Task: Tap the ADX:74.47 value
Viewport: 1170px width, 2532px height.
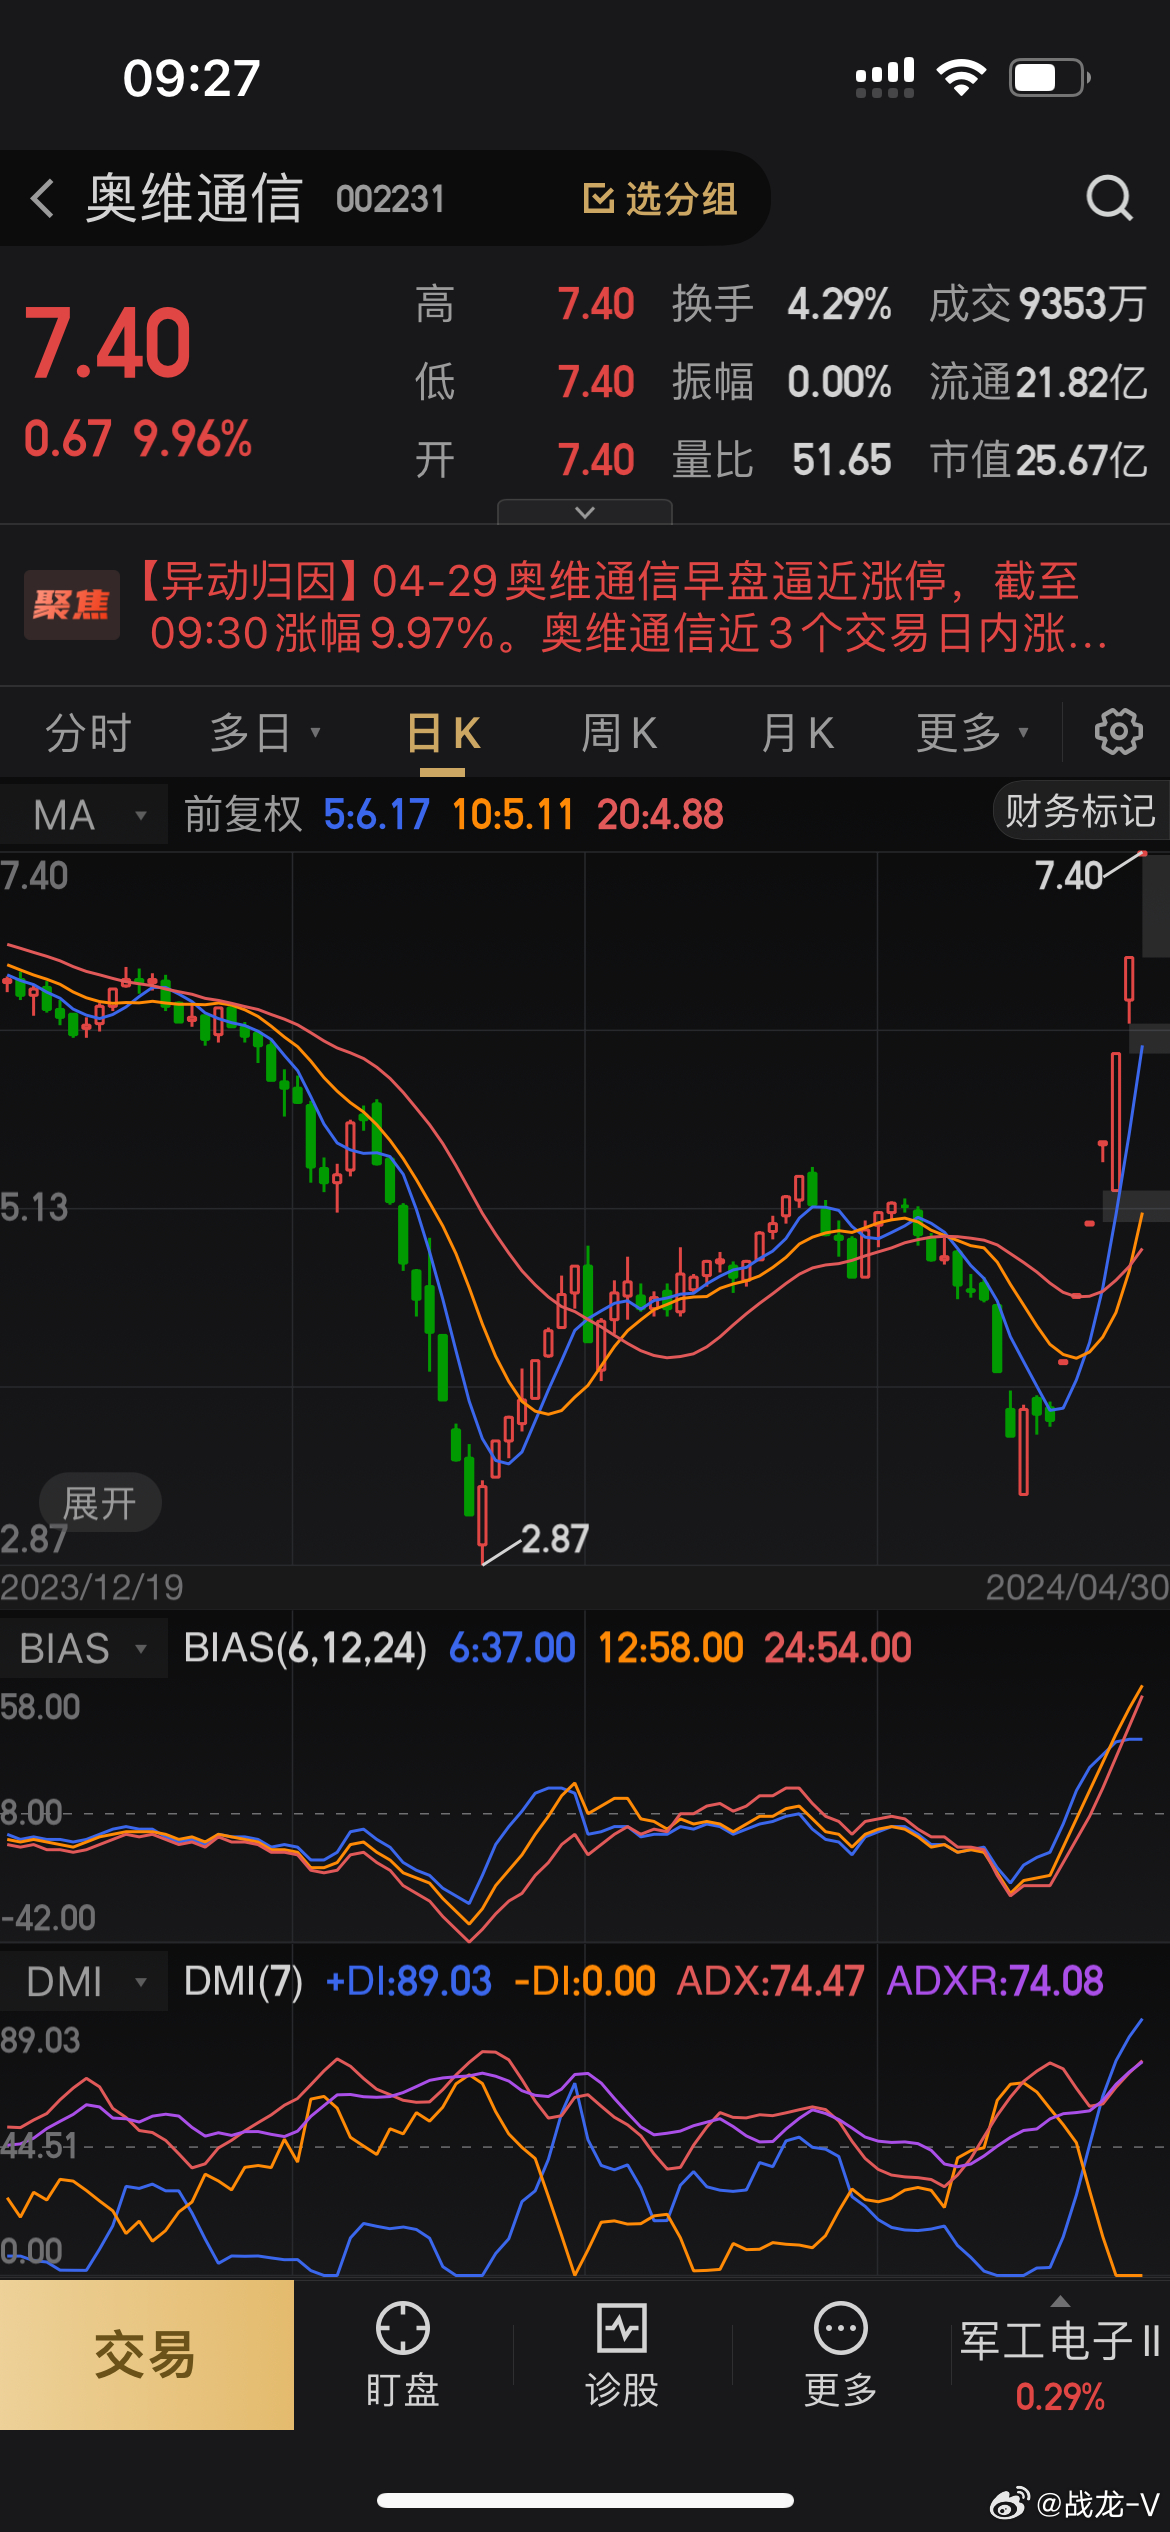Action: pos(770,1981)
